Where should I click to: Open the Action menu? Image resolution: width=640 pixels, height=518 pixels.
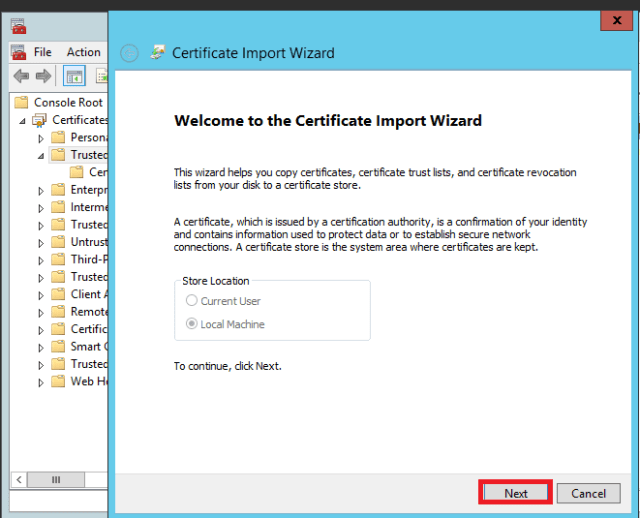pos(83,52)
